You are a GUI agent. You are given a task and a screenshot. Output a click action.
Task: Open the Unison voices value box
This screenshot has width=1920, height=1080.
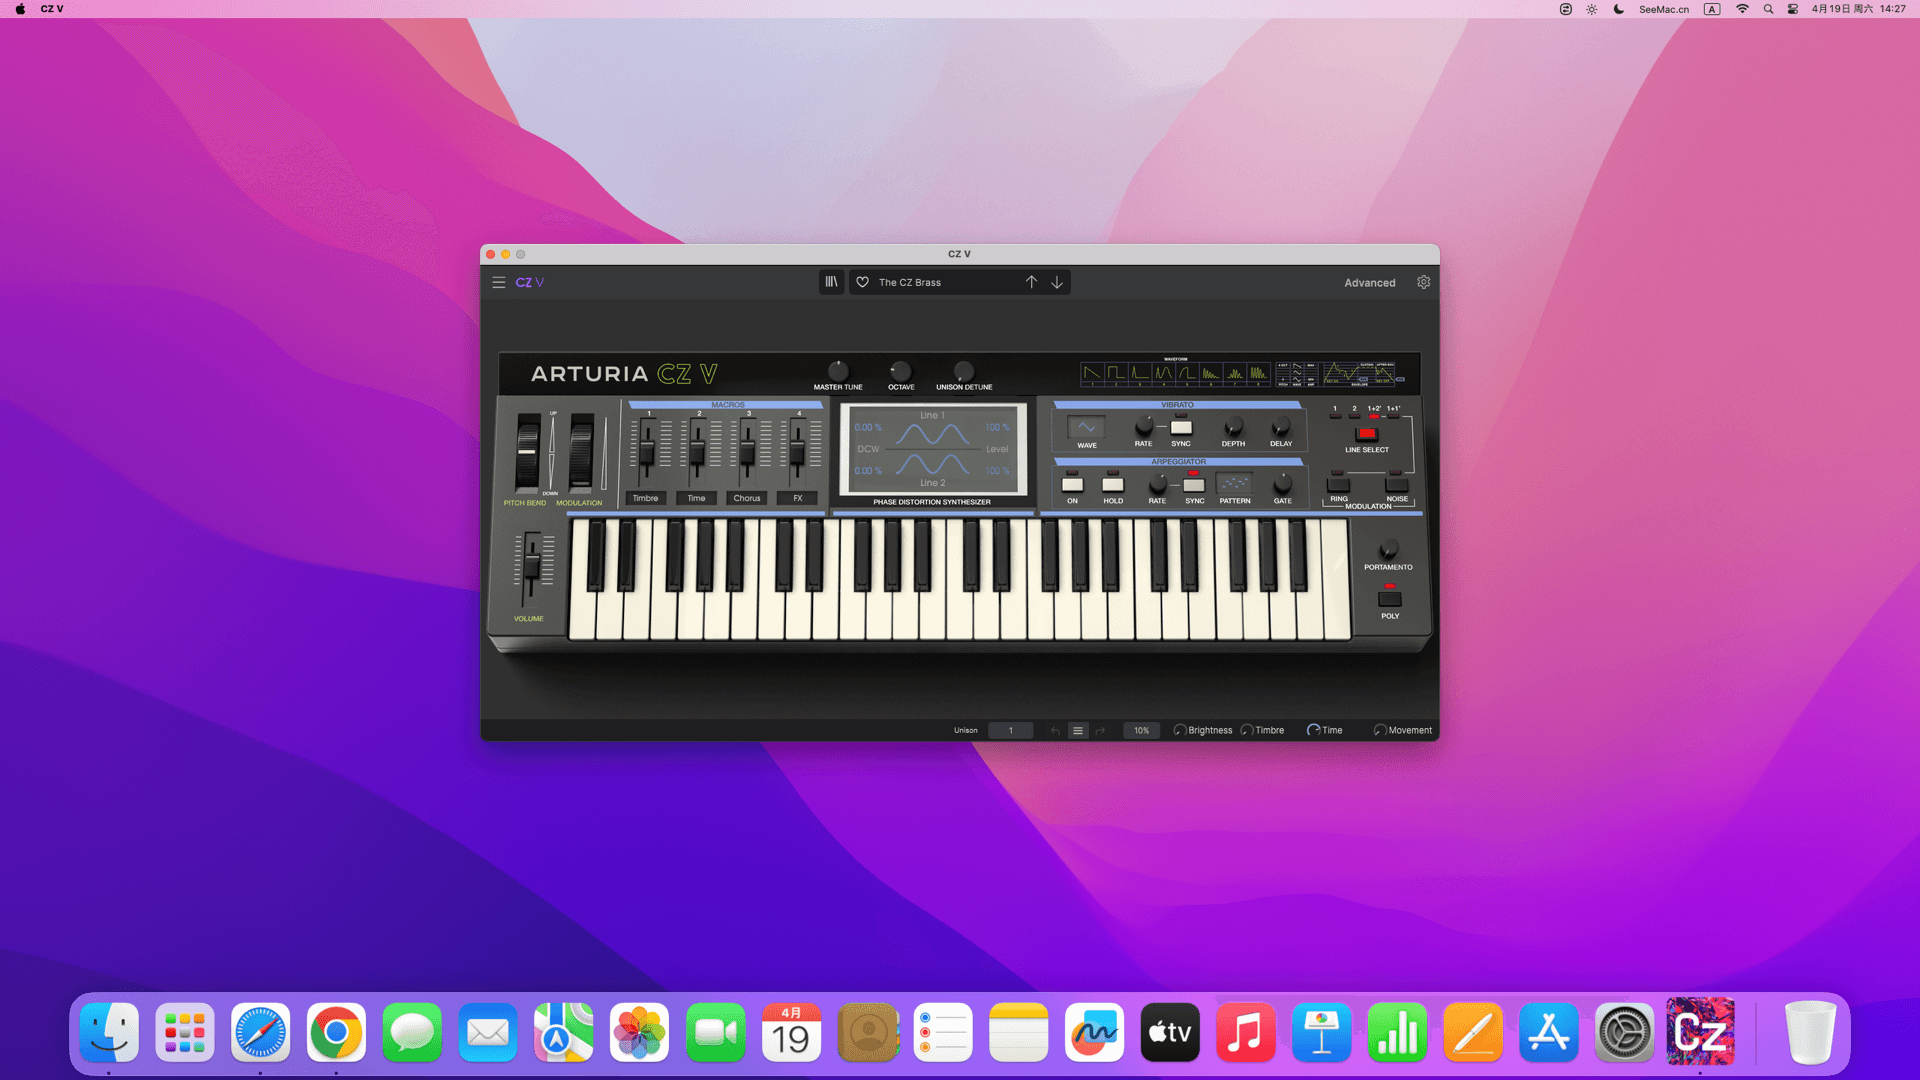1010,730
